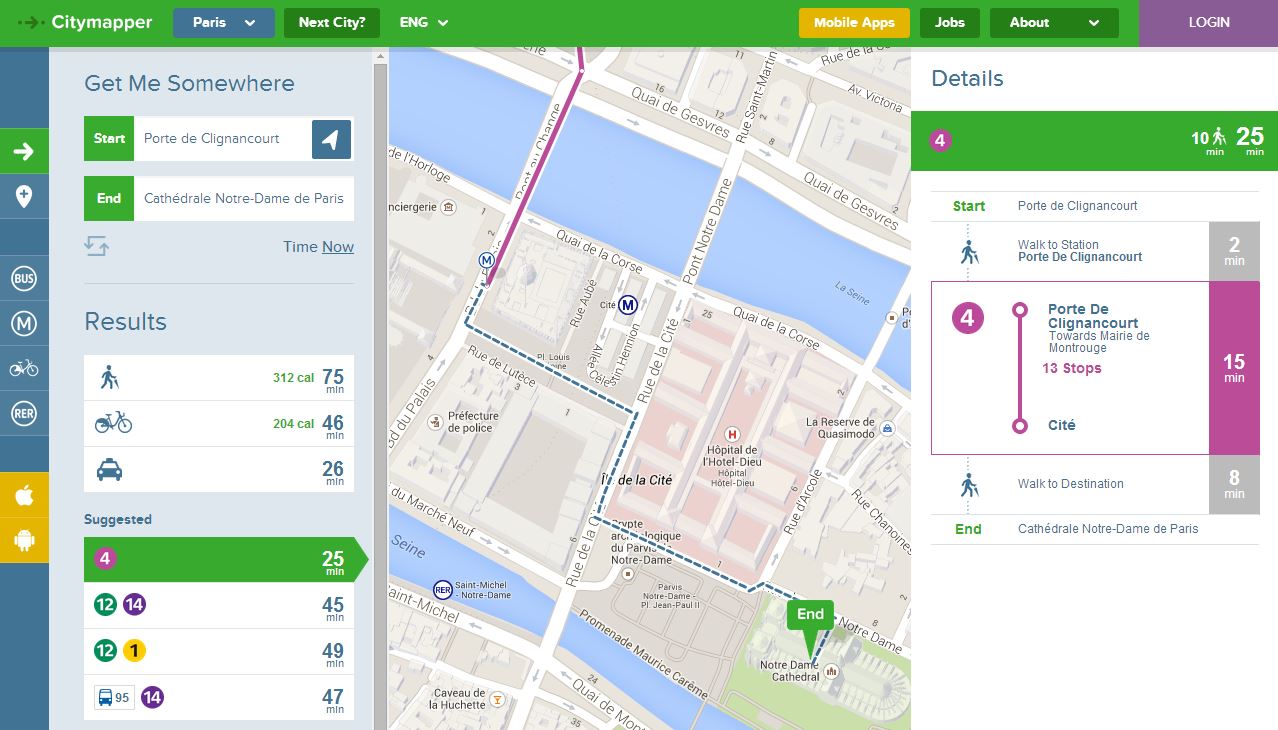Click the Next City? button
1278x730 pixels.
coord(331,22)
